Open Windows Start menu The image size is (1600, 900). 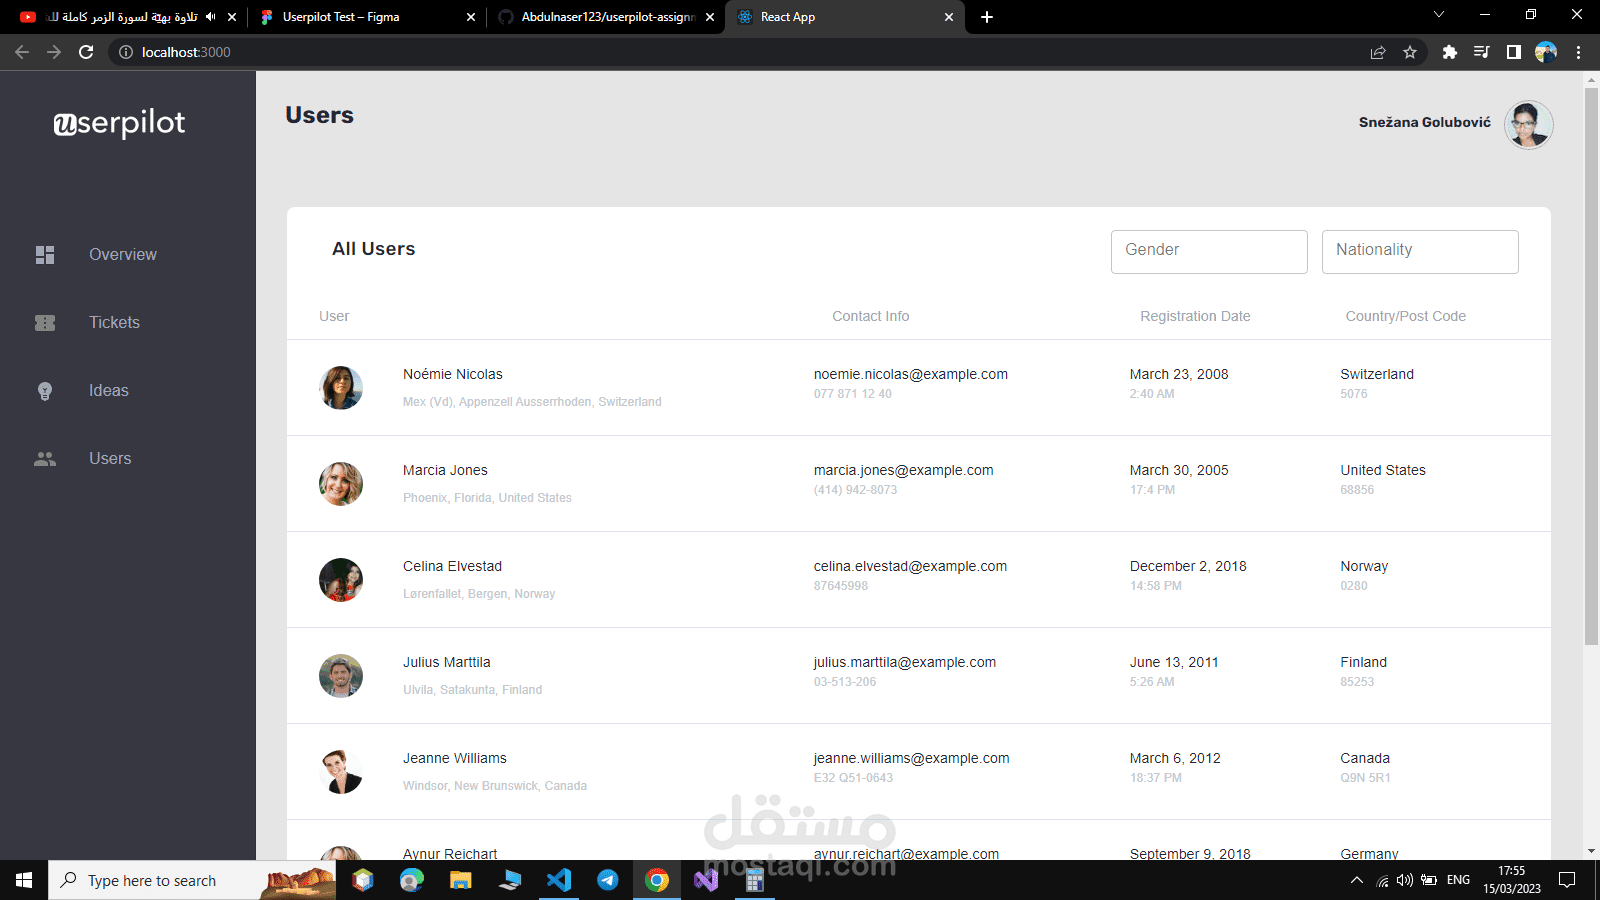pos(24,880)
